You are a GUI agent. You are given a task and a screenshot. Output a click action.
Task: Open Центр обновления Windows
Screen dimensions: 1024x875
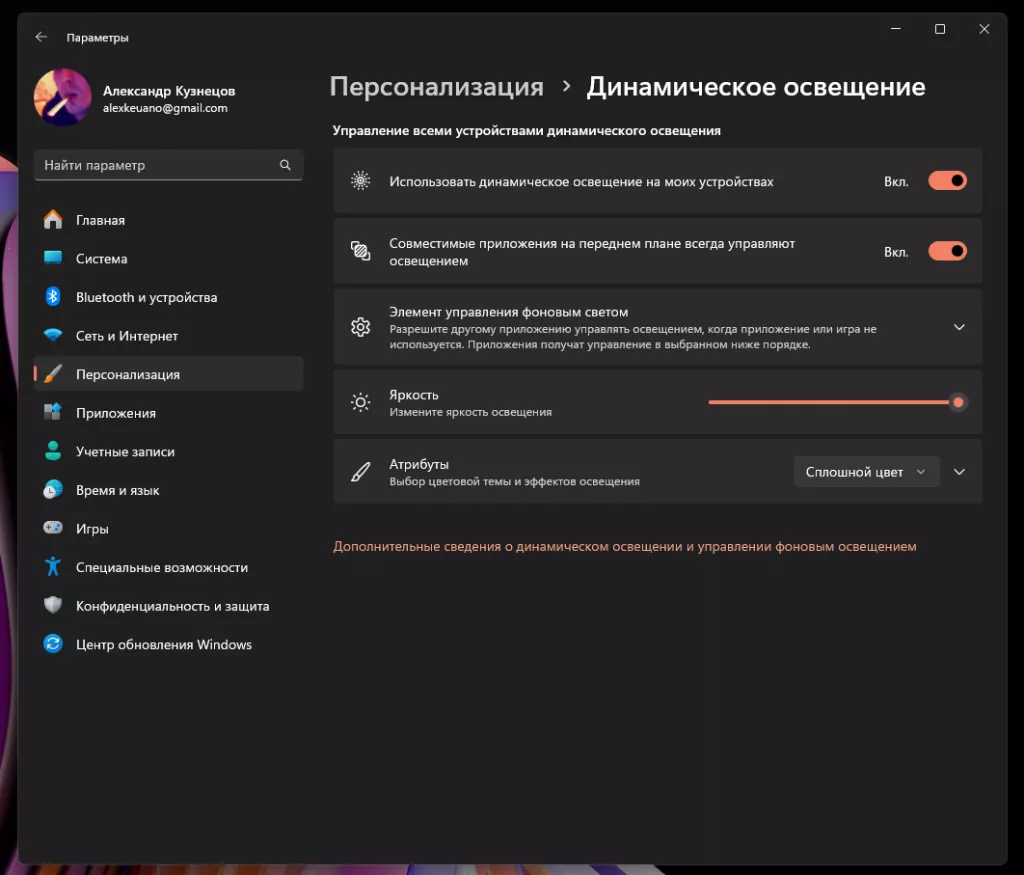click(163, 644)
